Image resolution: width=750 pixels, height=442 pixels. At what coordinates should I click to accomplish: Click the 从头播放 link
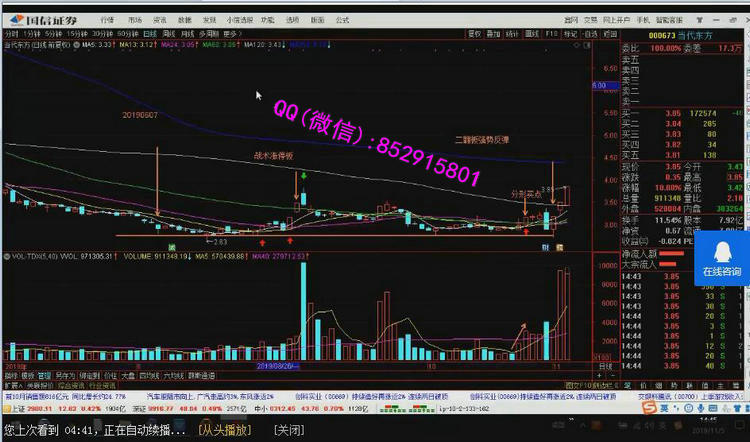(227, 430)
